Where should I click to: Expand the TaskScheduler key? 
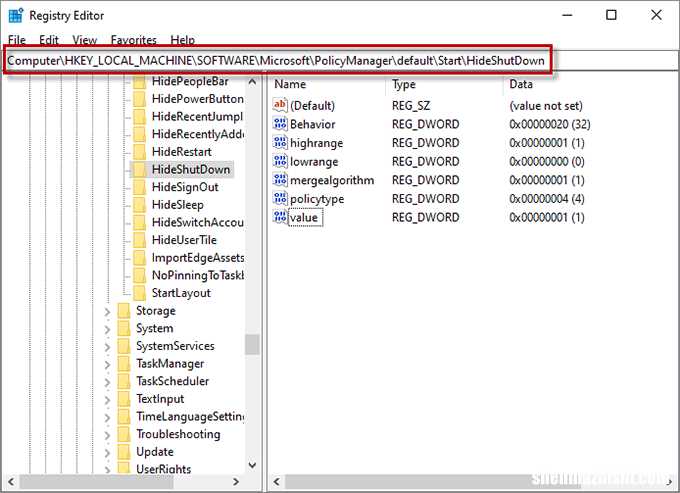click(x=107, y=382)
